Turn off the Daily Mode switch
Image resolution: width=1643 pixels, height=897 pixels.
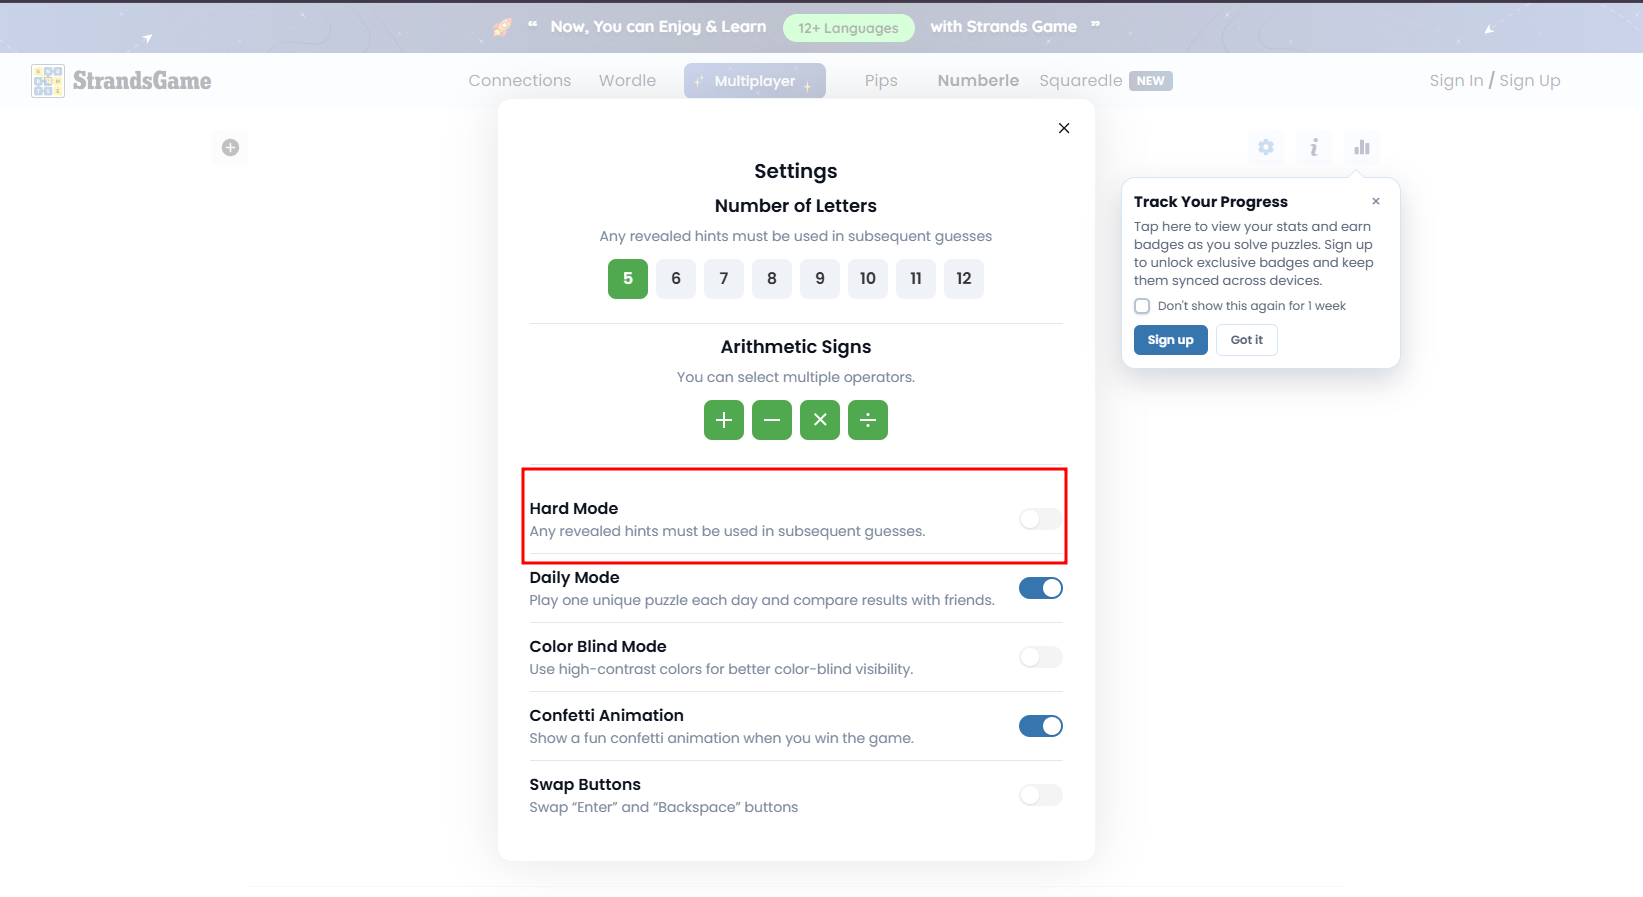click(1041, 588)
